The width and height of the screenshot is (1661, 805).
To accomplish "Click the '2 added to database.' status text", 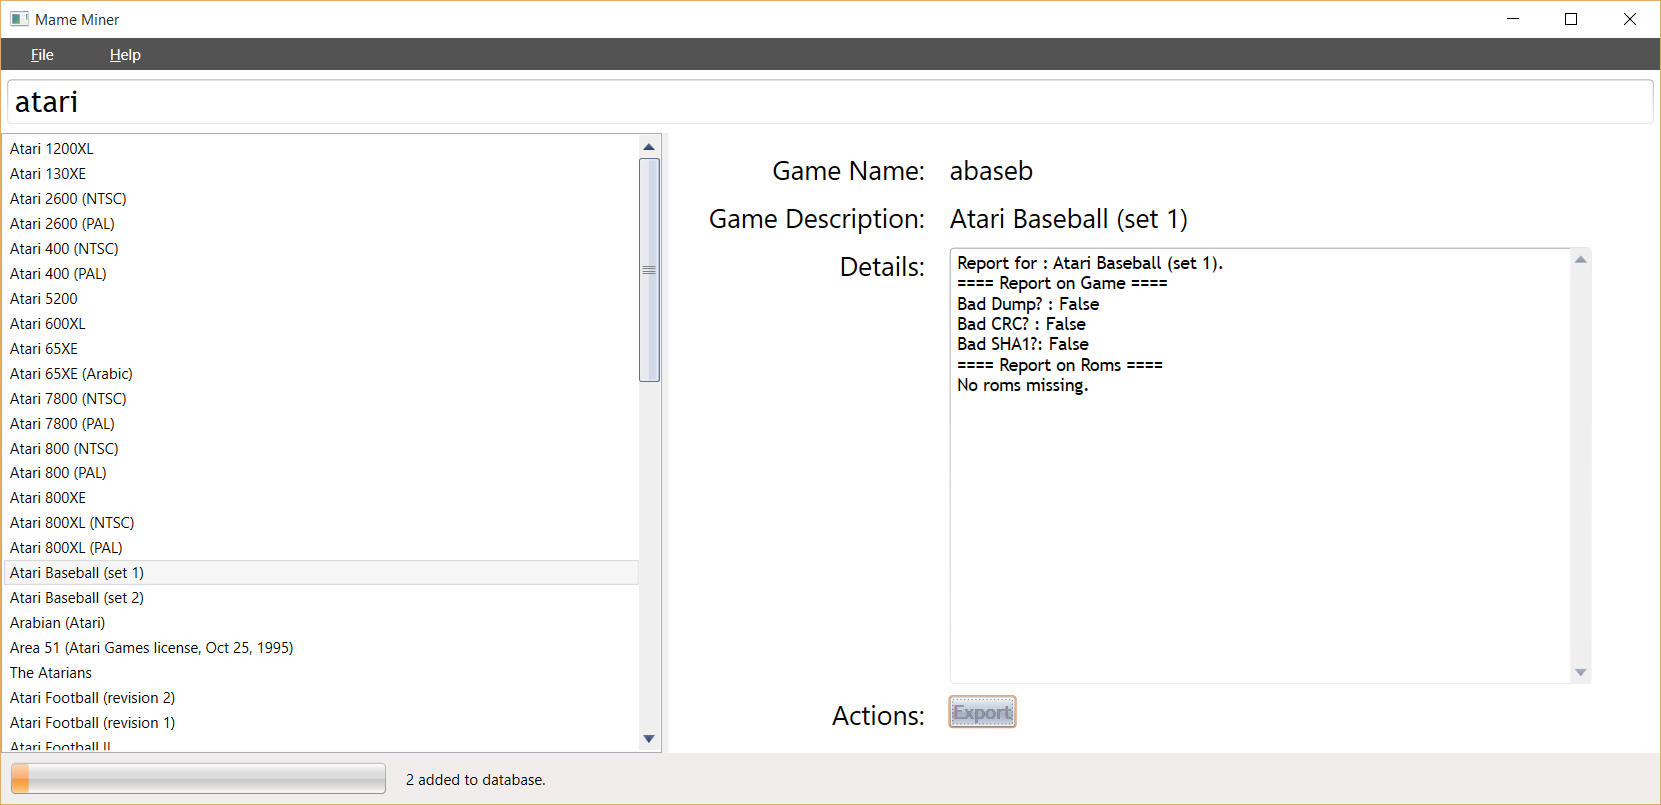I will (476, 780).
